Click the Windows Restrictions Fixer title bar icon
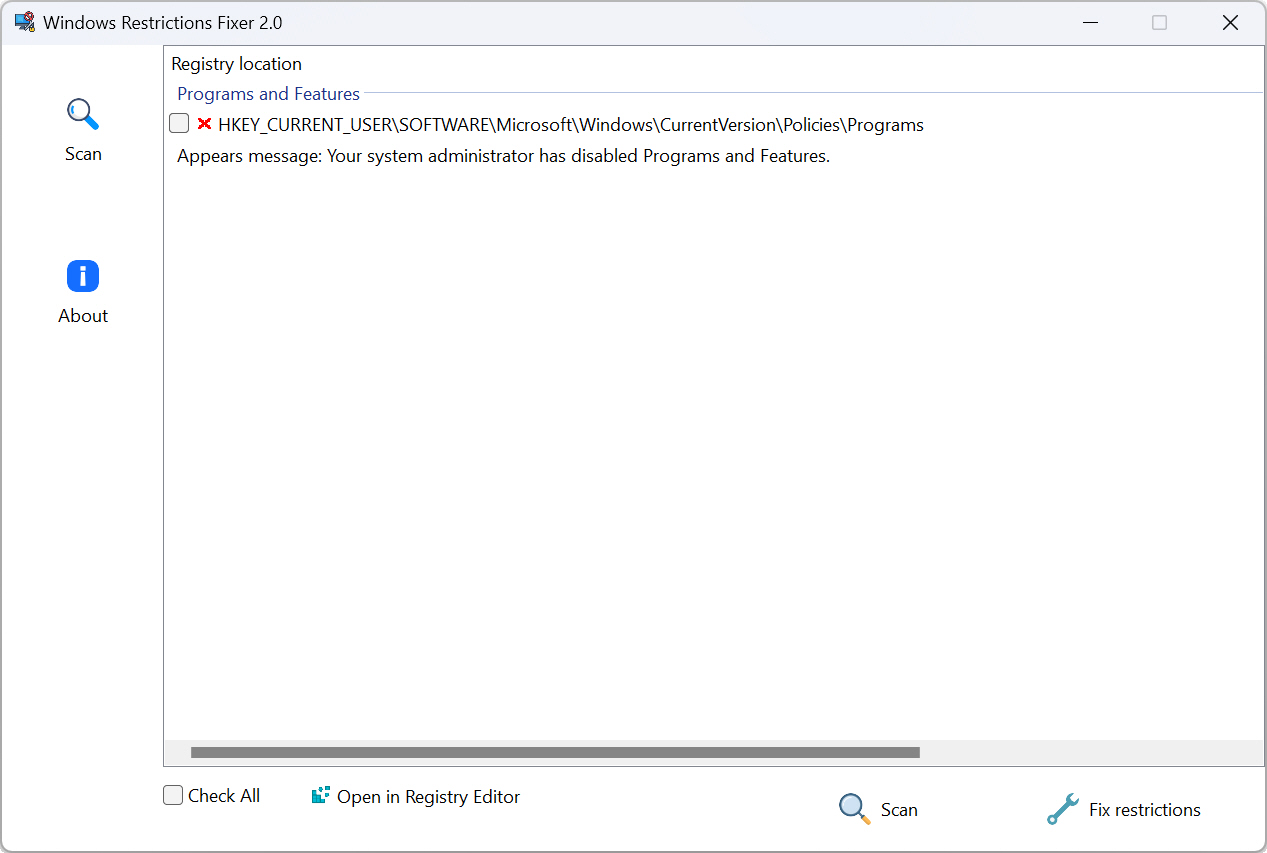This screenshot has height=853, width=1267. [x=24, y=21]
